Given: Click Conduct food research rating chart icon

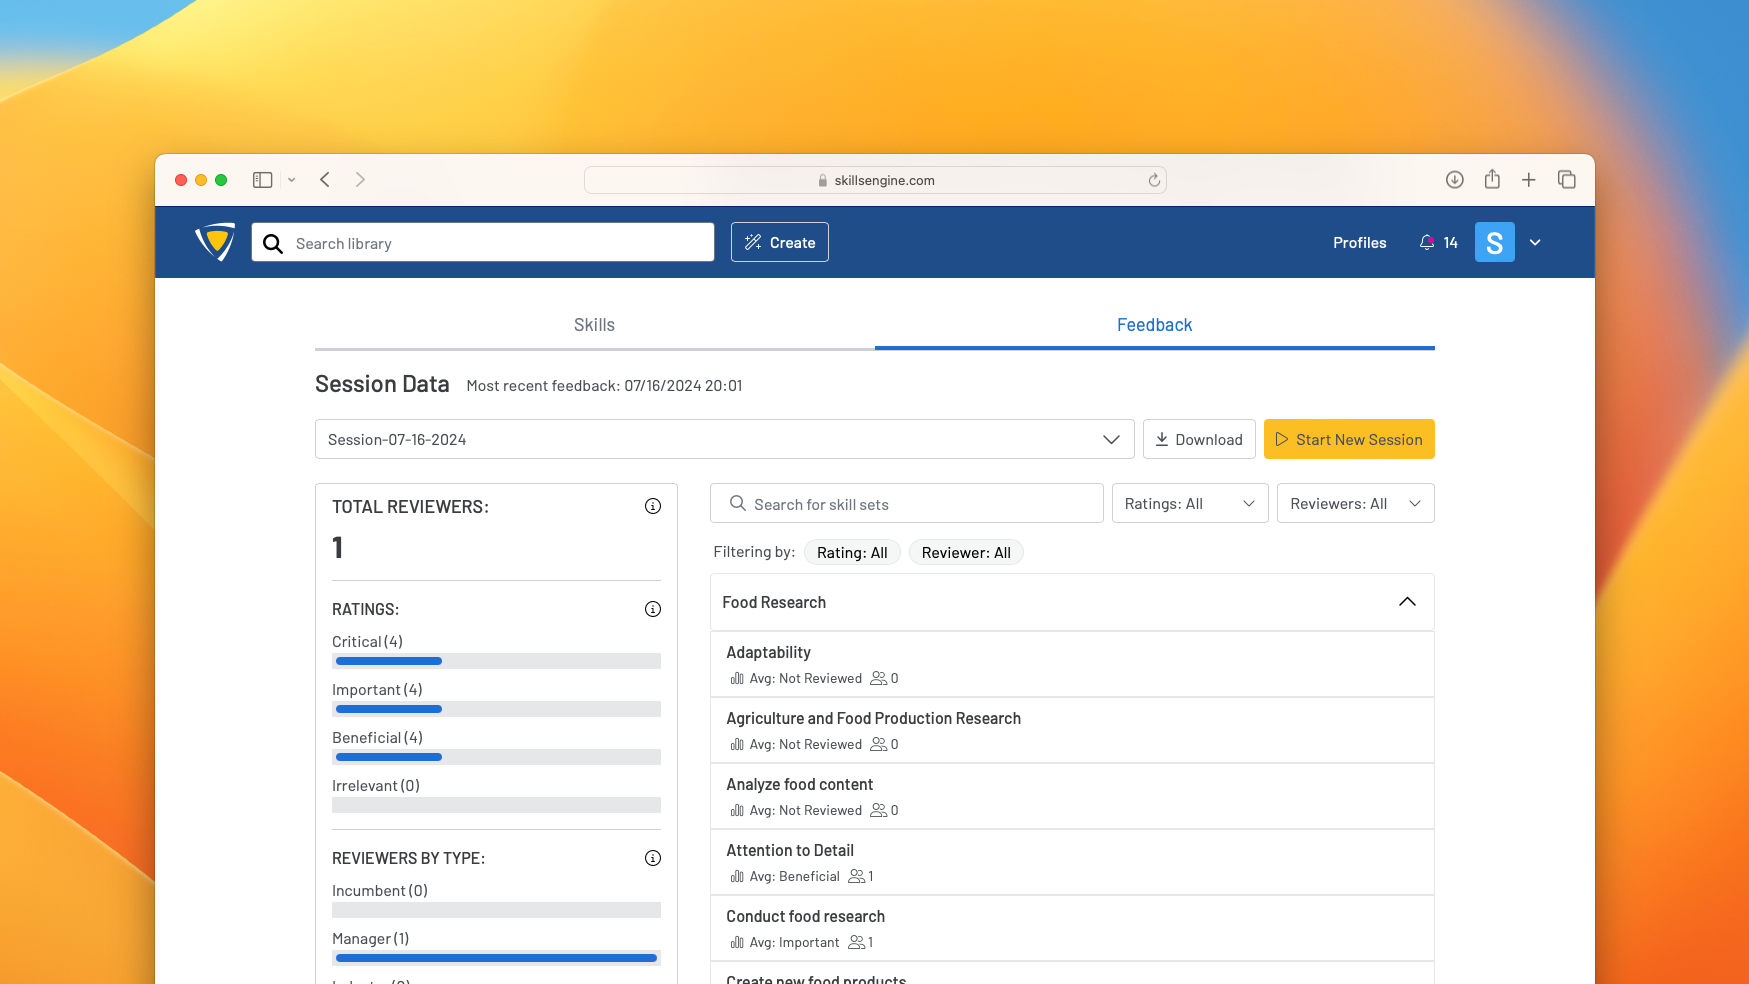Looking at the screenshot, I should [737, 942].
